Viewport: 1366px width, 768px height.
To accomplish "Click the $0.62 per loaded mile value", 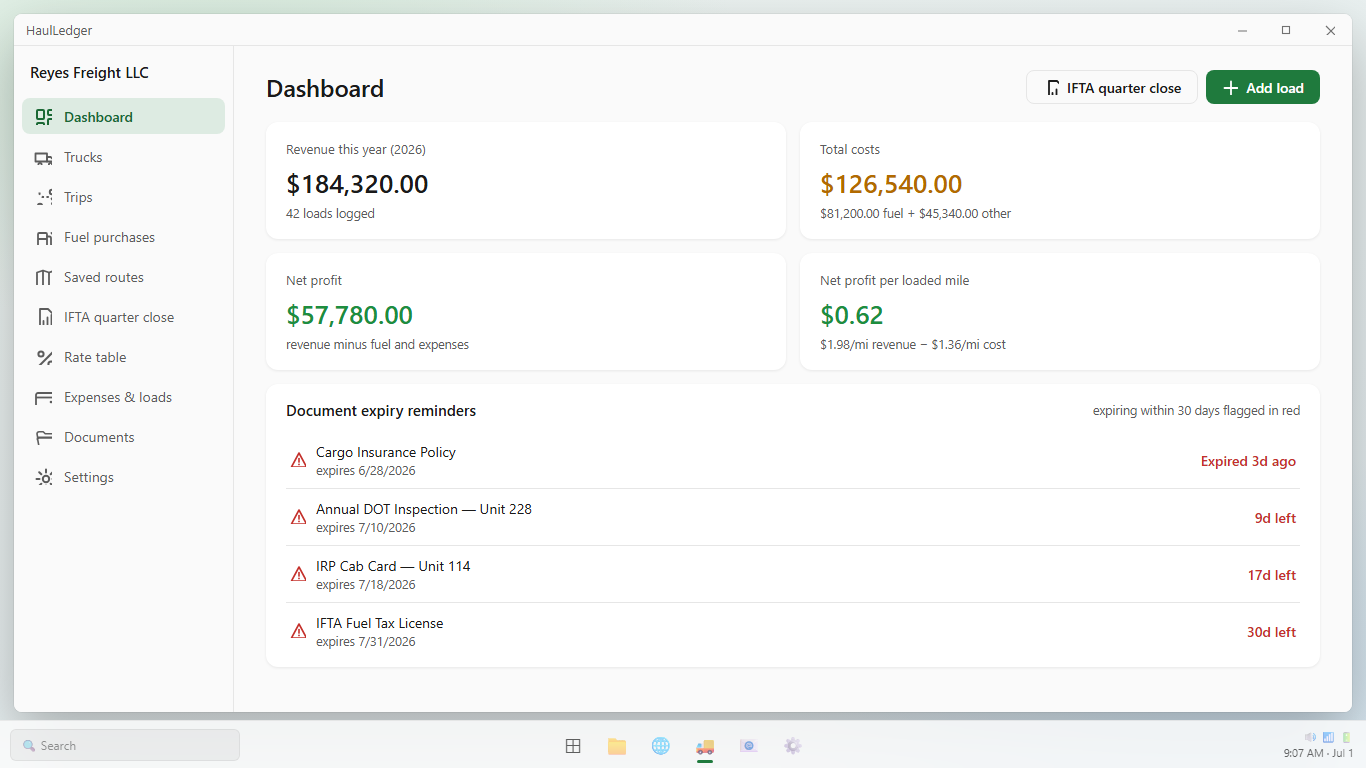I will (x=852, y=315).
